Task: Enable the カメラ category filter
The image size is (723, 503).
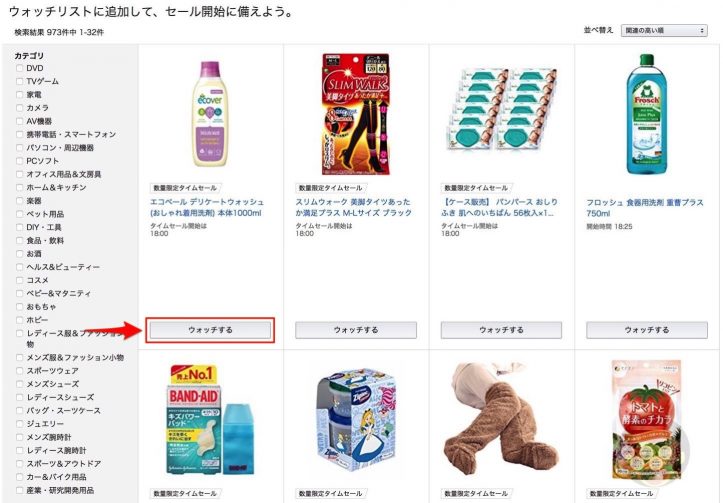Action: click(x=19, y=108)
